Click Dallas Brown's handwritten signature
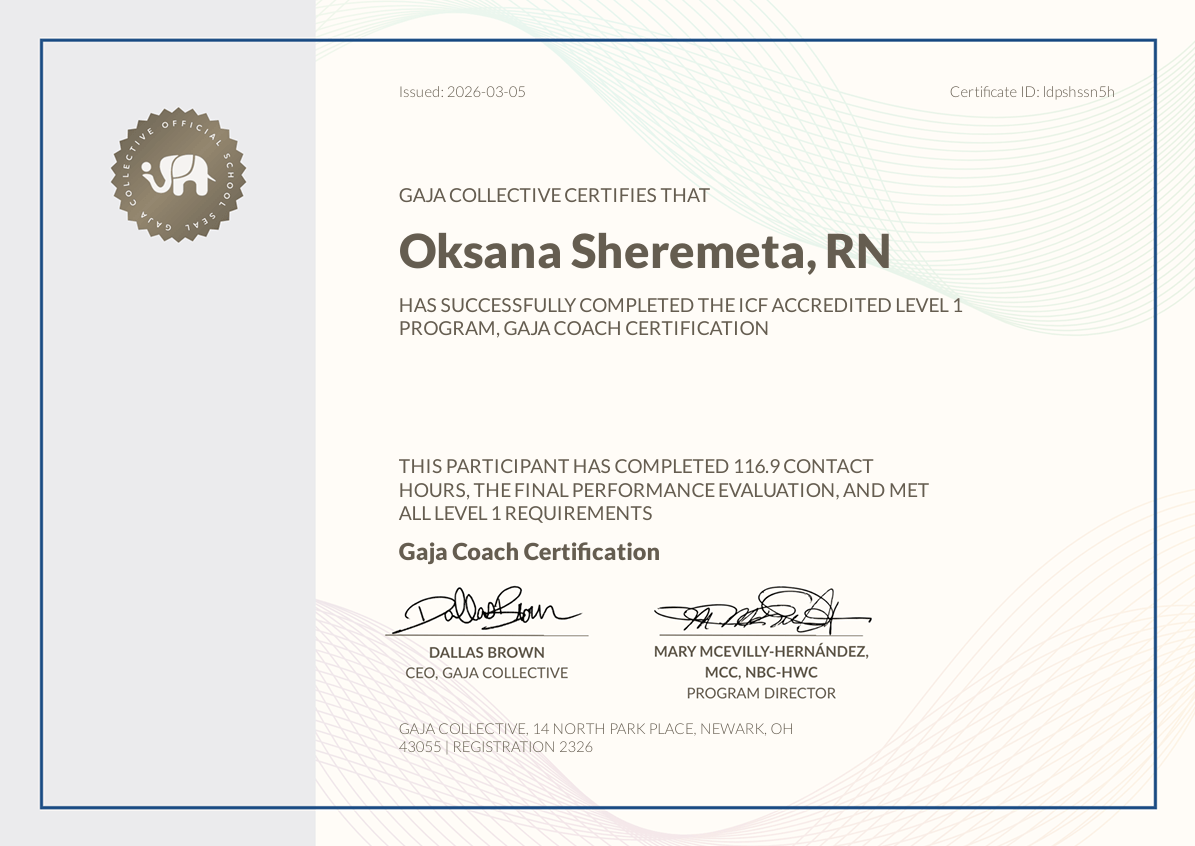Screen dimensions: 1195x846 point(488,610)
